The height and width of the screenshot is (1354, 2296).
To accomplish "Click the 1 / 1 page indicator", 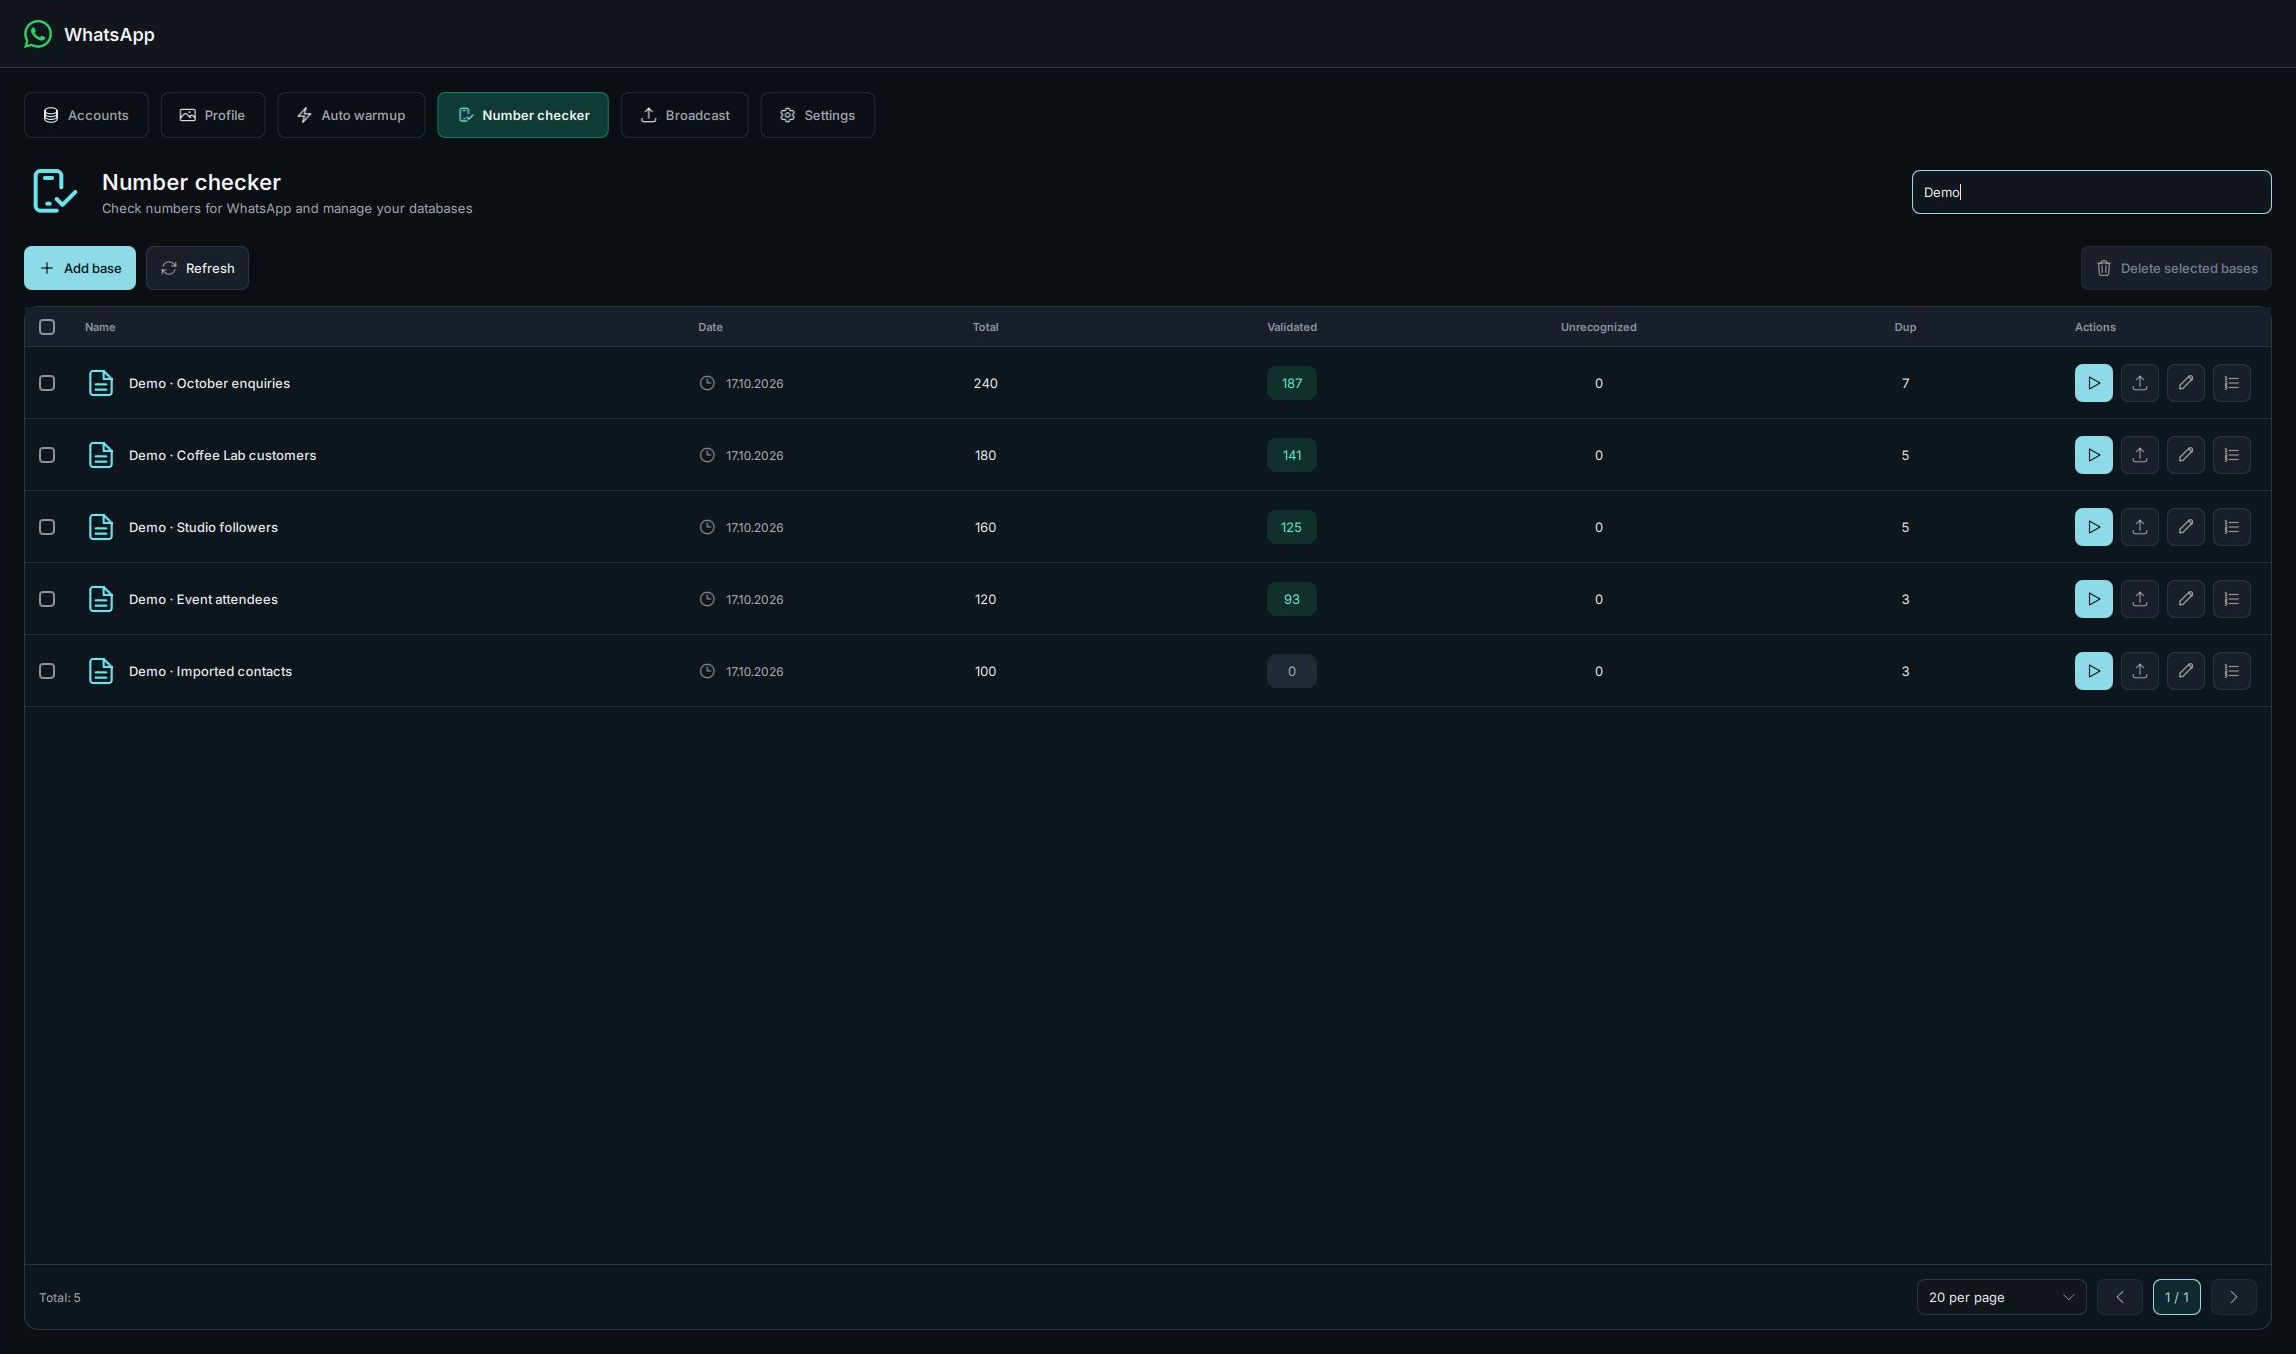I will pyautogui.click(x=2176, y=1297).
